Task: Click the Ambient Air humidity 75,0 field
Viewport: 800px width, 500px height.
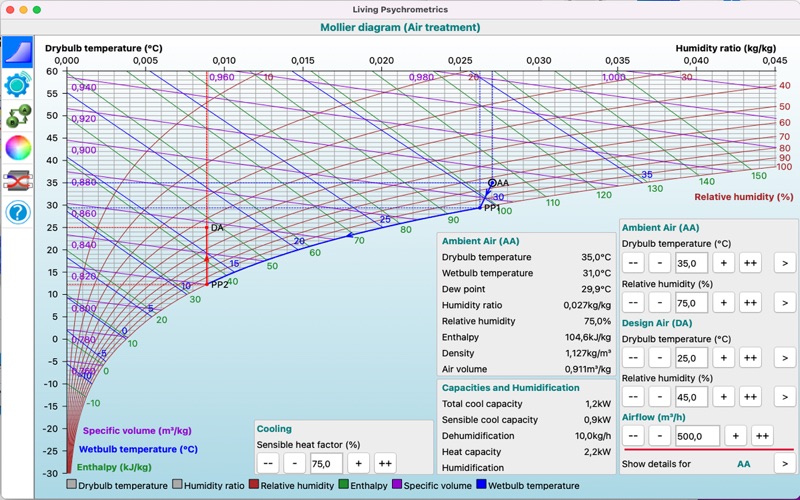Action: pyautogui.click(x=691, y=303)
